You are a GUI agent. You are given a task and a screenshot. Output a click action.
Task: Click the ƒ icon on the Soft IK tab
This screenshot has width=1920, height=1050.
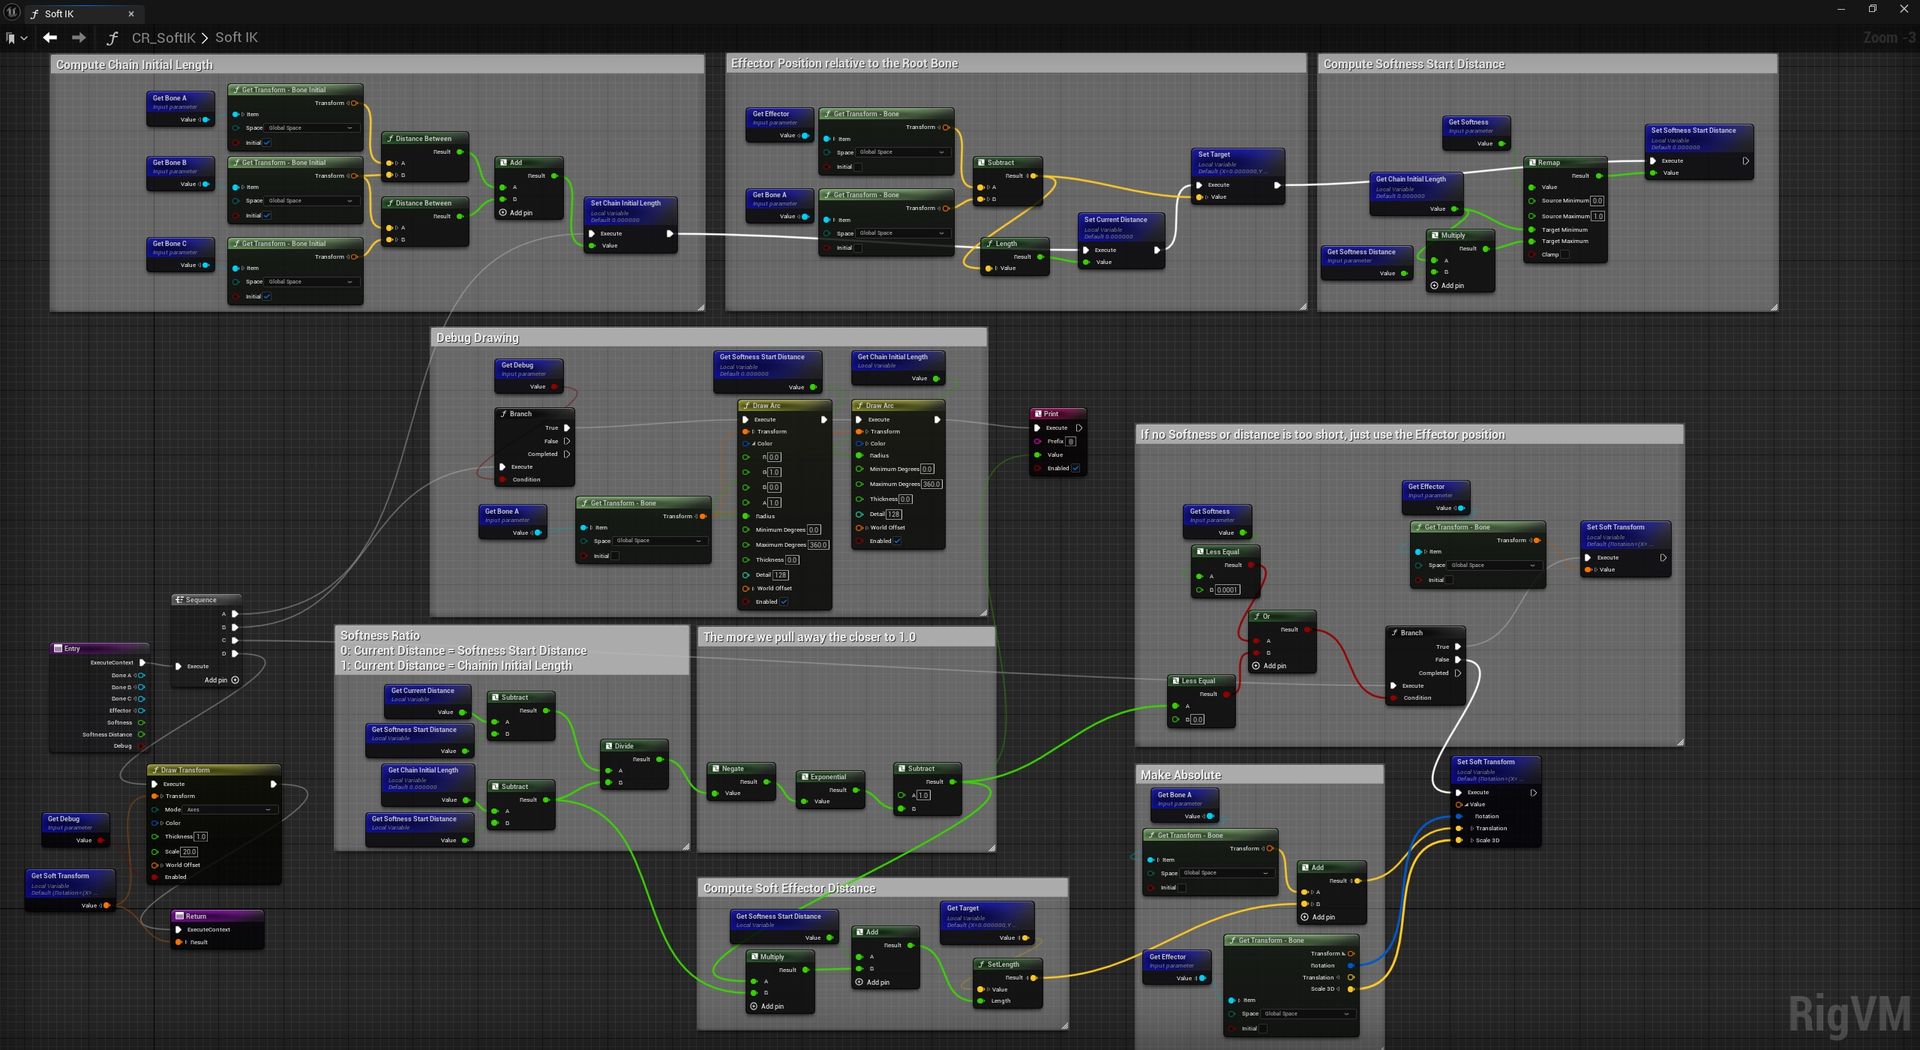tap(34, 14)
